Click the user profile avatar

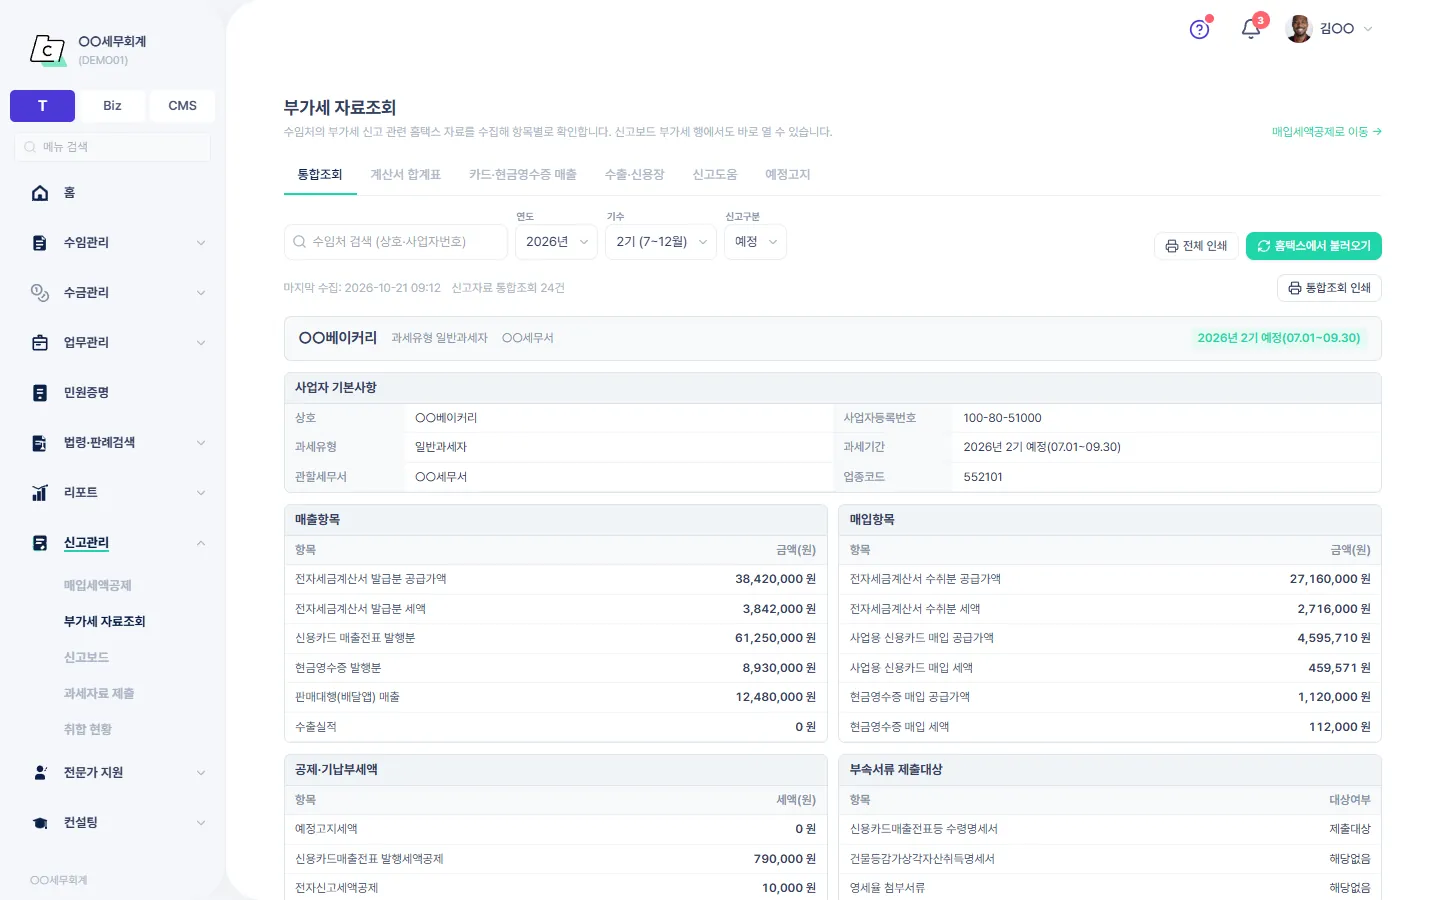(1299, 29)
